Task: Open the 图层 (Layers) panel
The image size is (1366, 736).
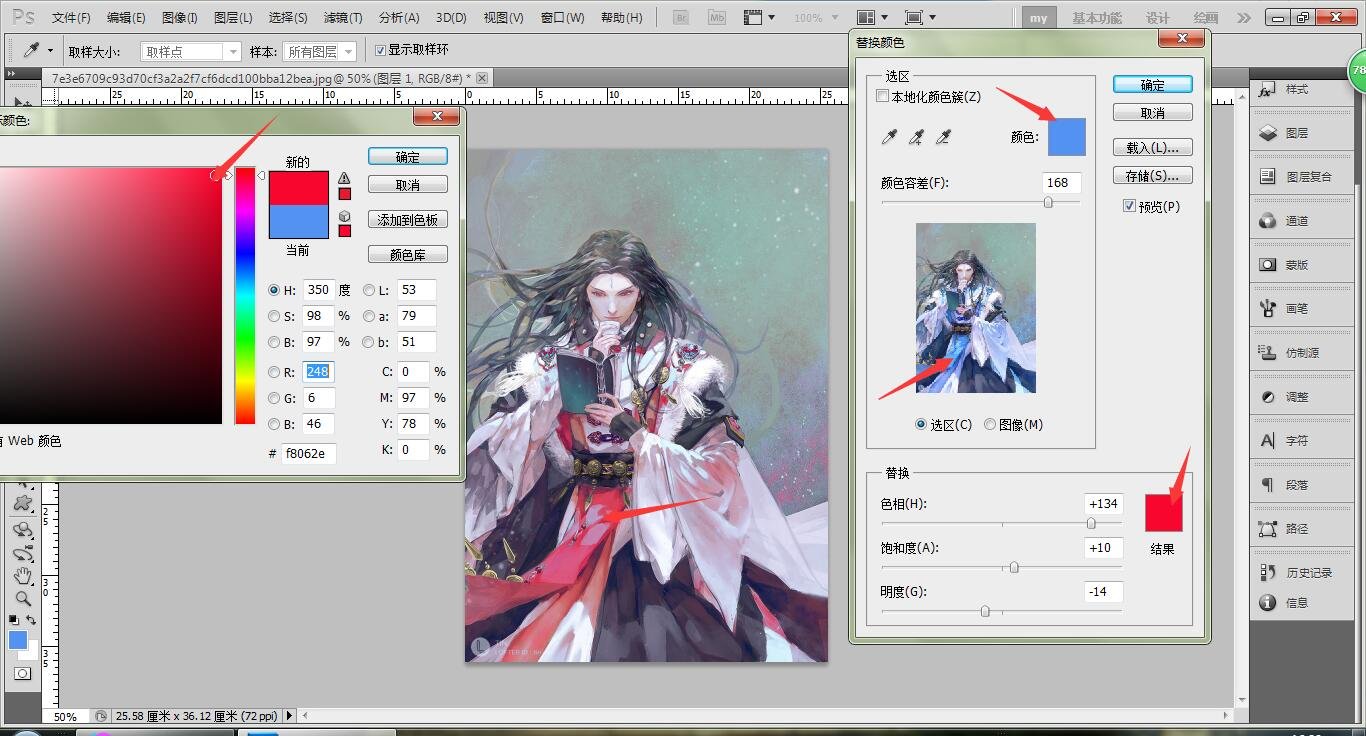Action: (x=1296, y=133)
